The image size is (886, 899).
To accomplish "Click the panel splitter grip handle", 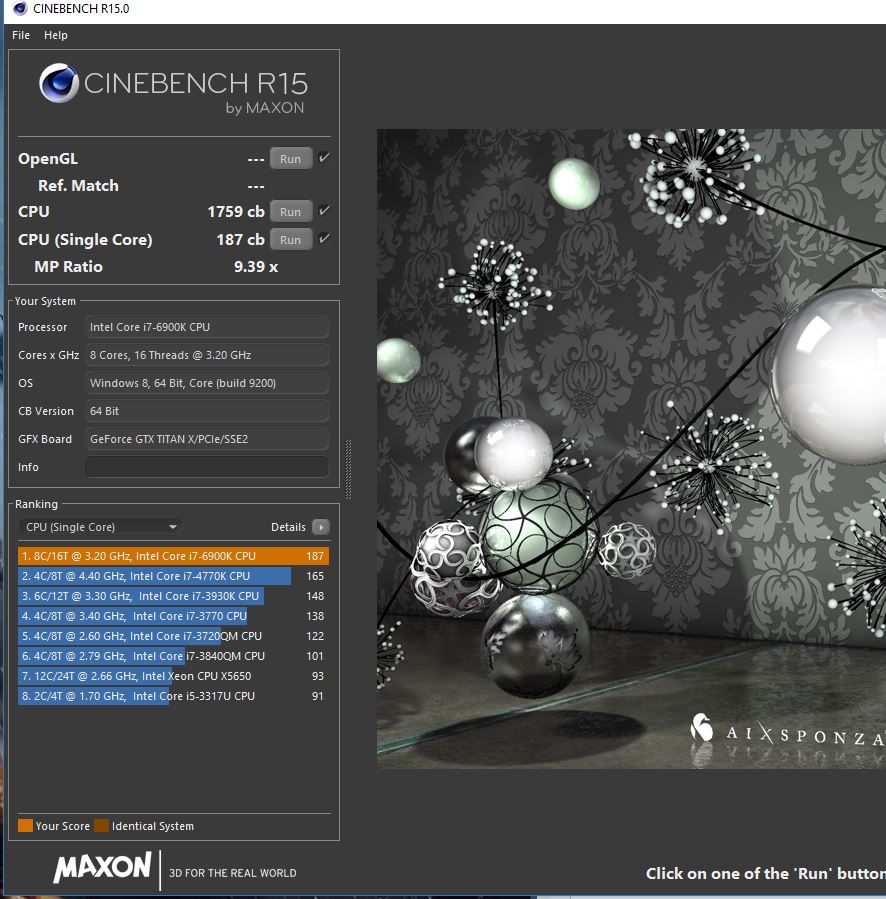I will coord(348,469).
